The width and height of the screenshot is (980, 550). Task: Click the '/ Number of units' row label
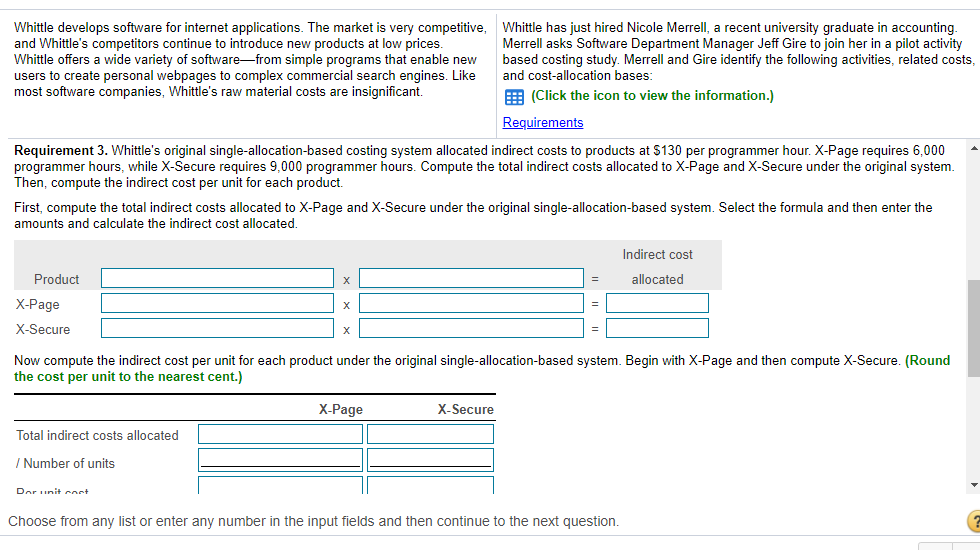pyautogui.click(x=66, y=463)
